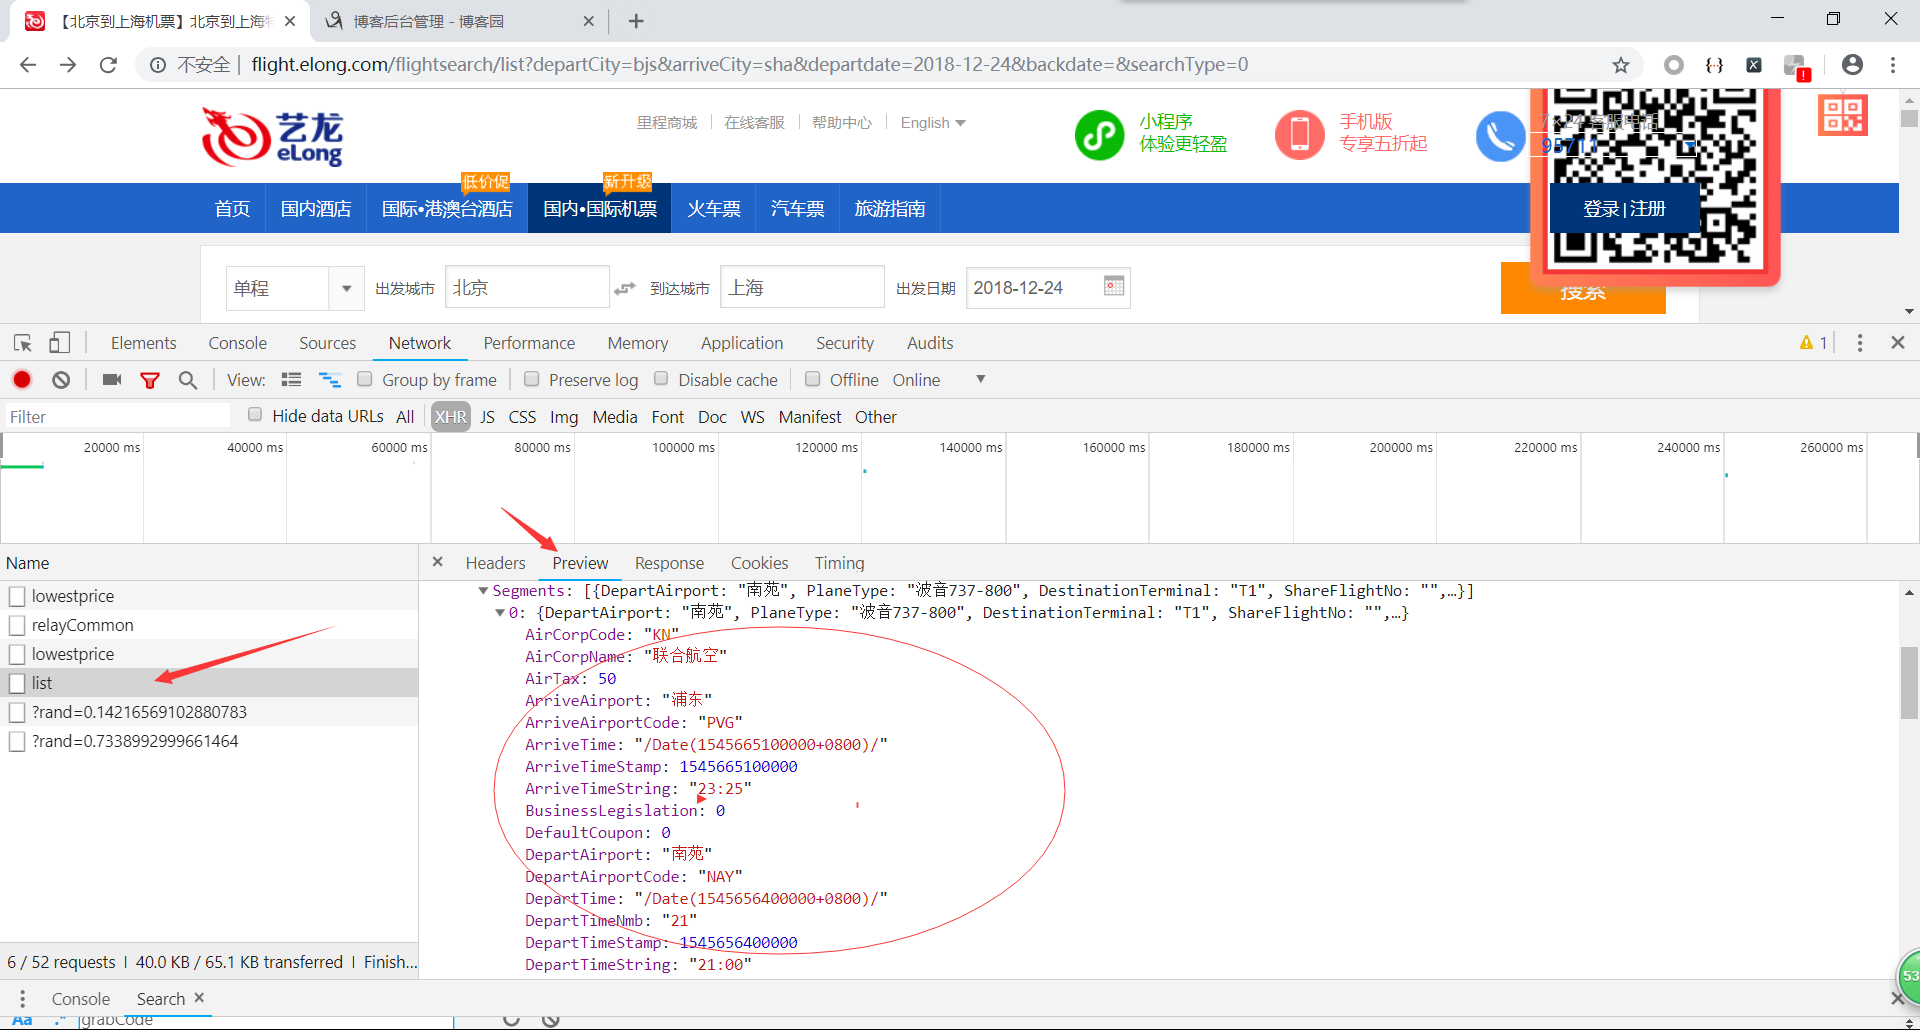Image resolution: width=1920 pixels, height=1030 pixels.
Task: Activate the DevTools inspect element picker
Action: pos(22,343)
